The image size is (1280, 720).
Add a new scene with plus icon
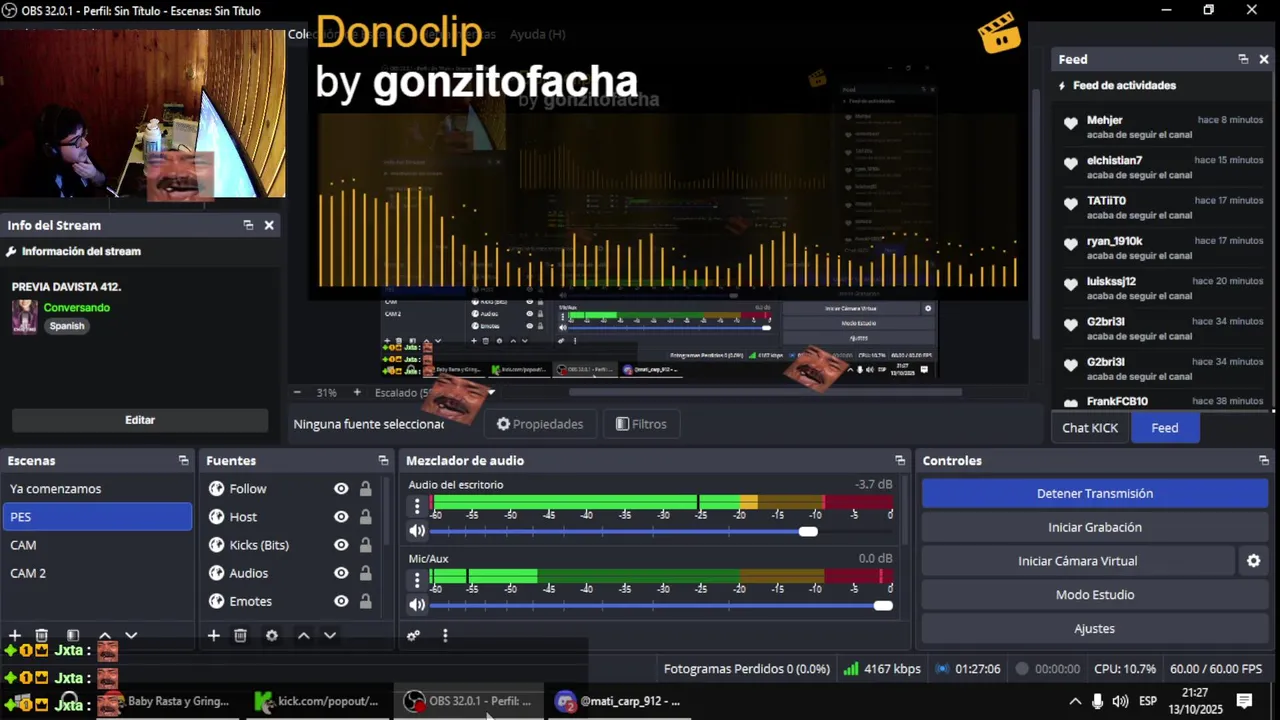point(15,635)
